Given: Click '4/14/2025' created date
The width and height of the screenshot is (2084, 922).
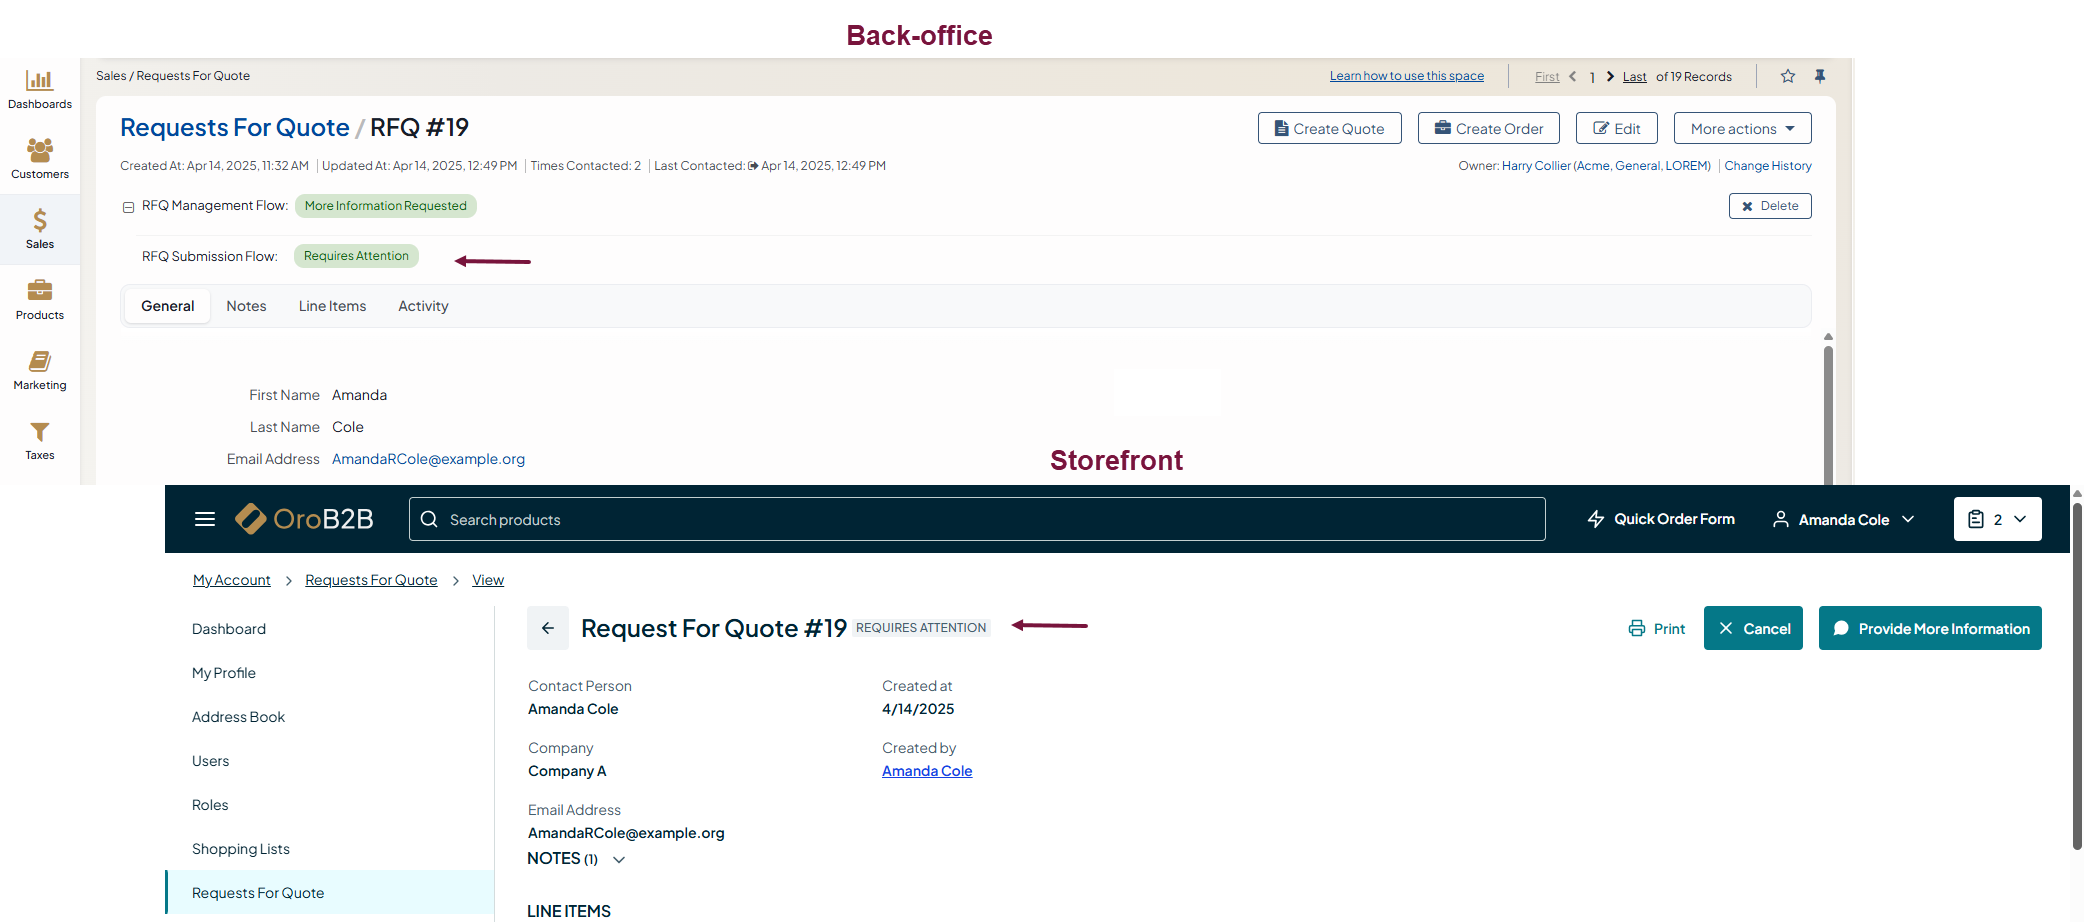Looking at the screenshot, I should pos(918,709).
